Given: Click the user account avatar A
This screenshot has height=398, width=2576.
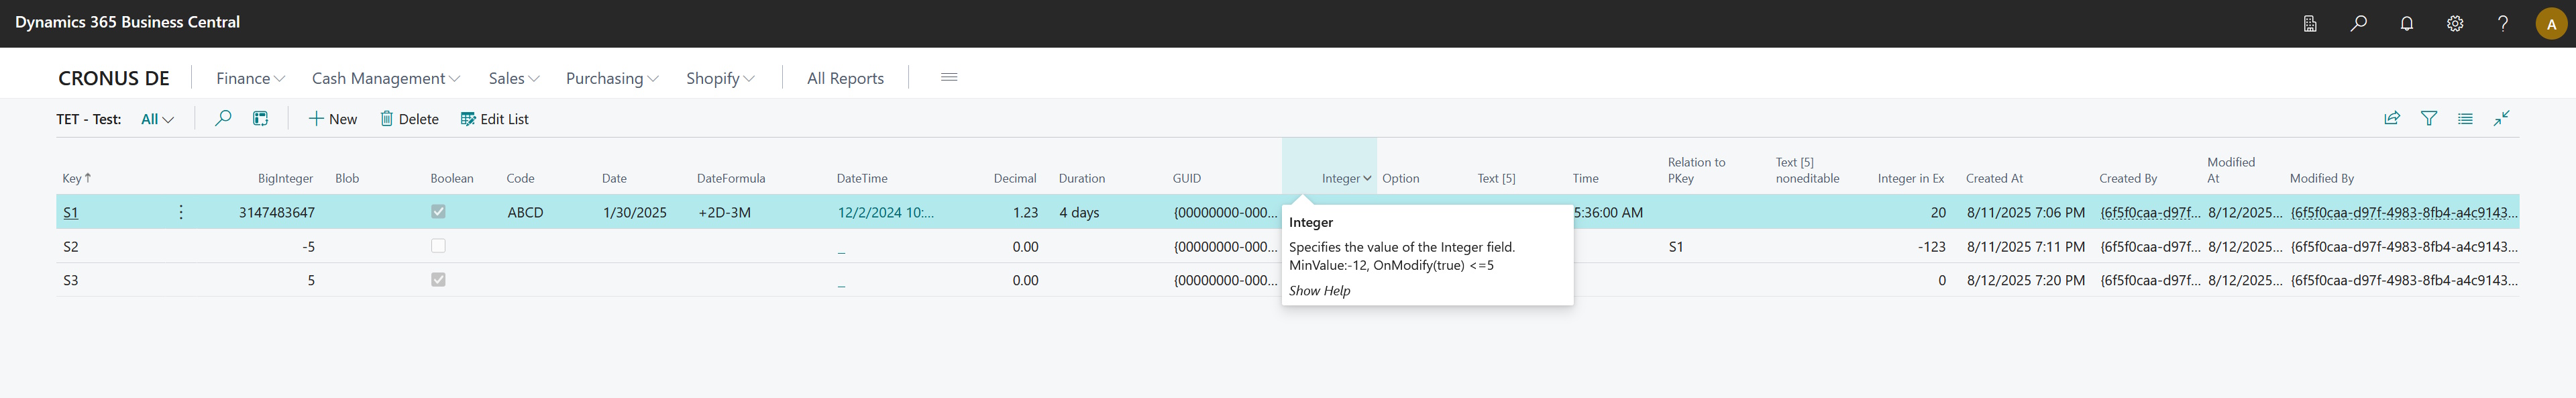Looking at the screenshot, I should 2551,24.
